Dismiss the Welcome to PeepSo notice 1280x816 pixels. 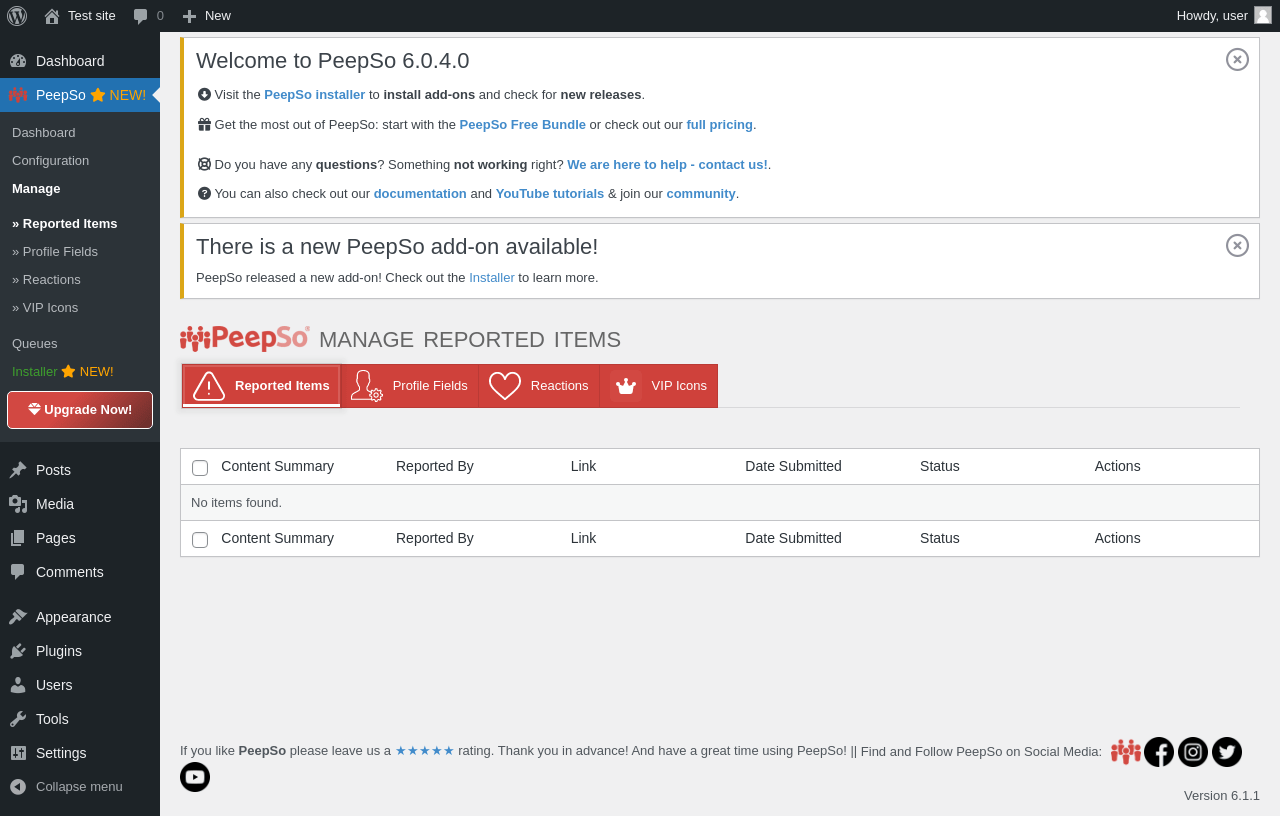tap(1237, 60)
